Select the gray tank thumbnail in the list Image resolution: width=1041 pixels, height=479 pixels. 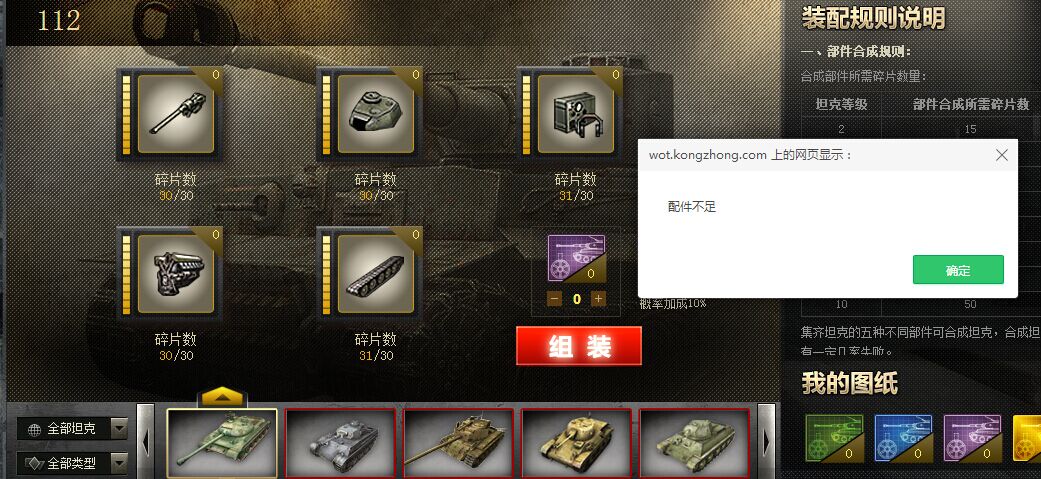coord(340,443)
